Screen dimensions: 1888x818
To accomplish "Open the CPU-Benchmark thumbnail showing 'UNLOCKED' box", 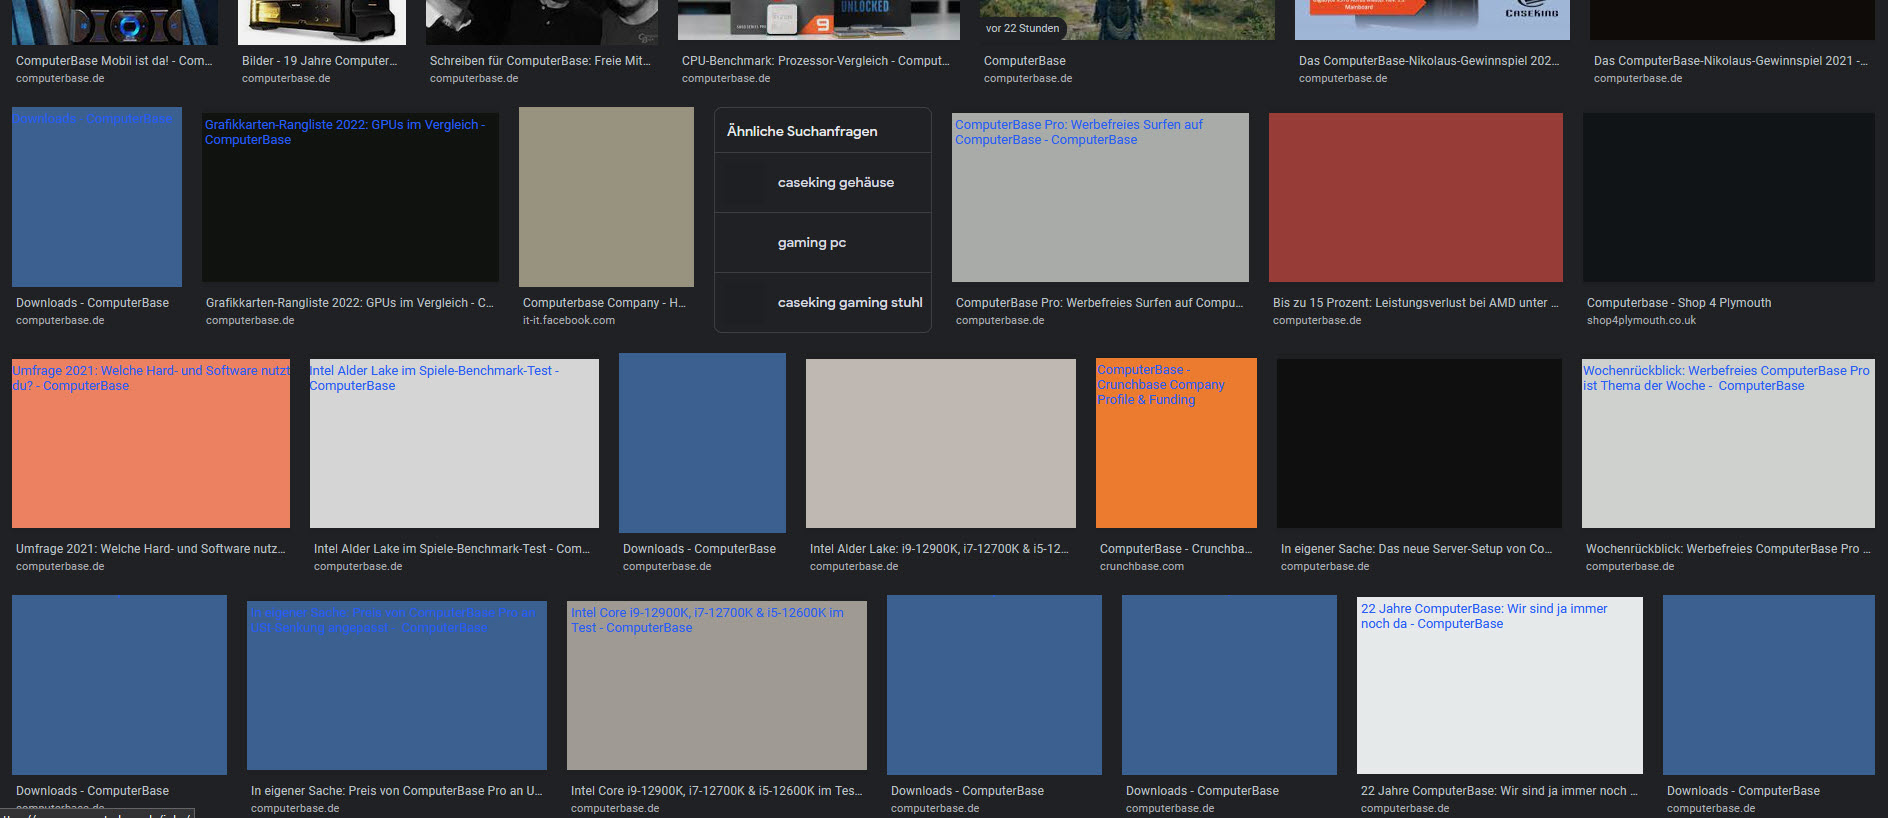I will coord(819,20).
